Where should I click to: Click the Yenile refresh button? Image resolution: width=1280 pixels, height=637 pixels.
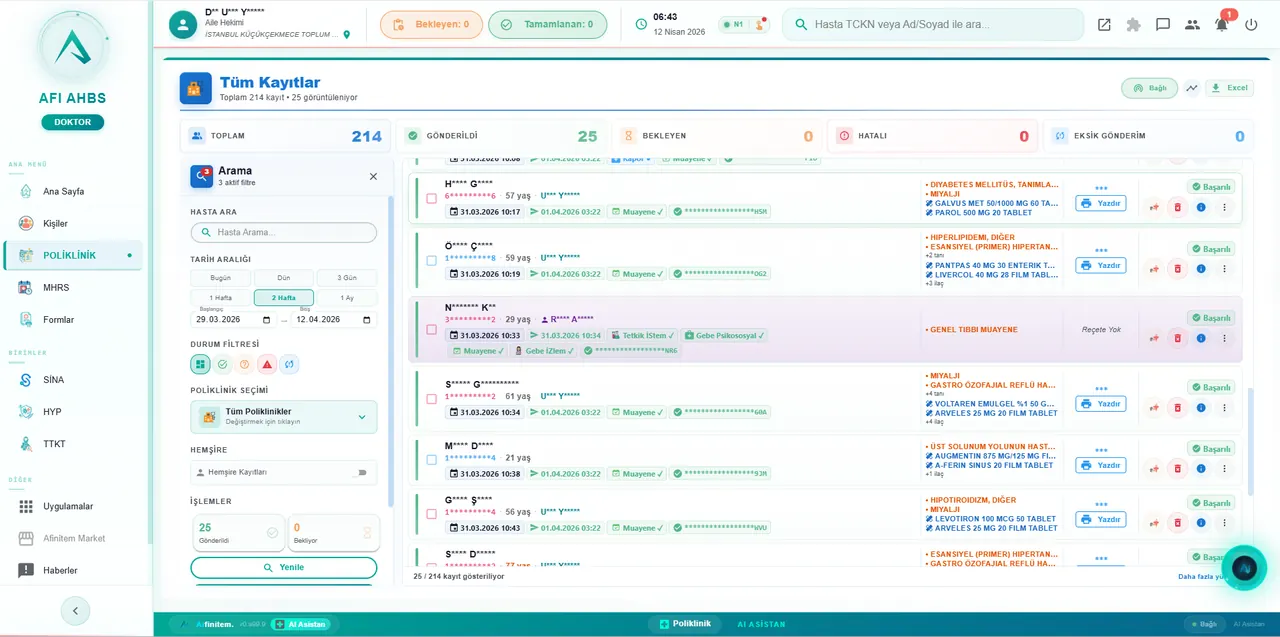284,567
